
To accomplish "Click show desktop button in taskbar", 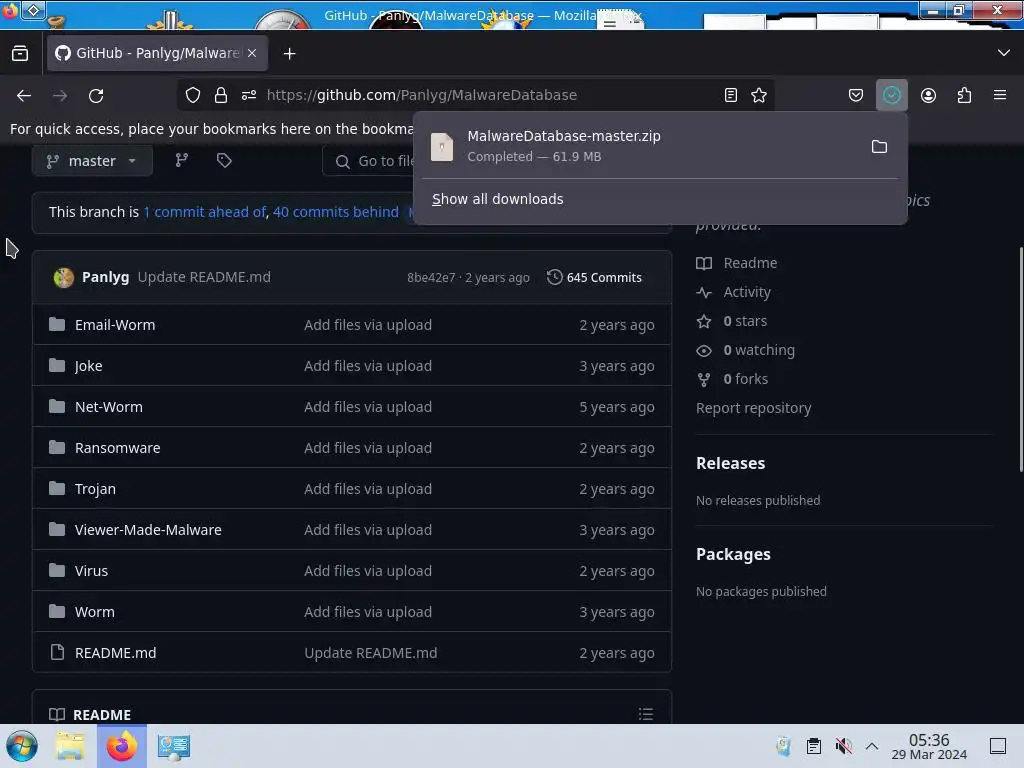I will point(998,746).
